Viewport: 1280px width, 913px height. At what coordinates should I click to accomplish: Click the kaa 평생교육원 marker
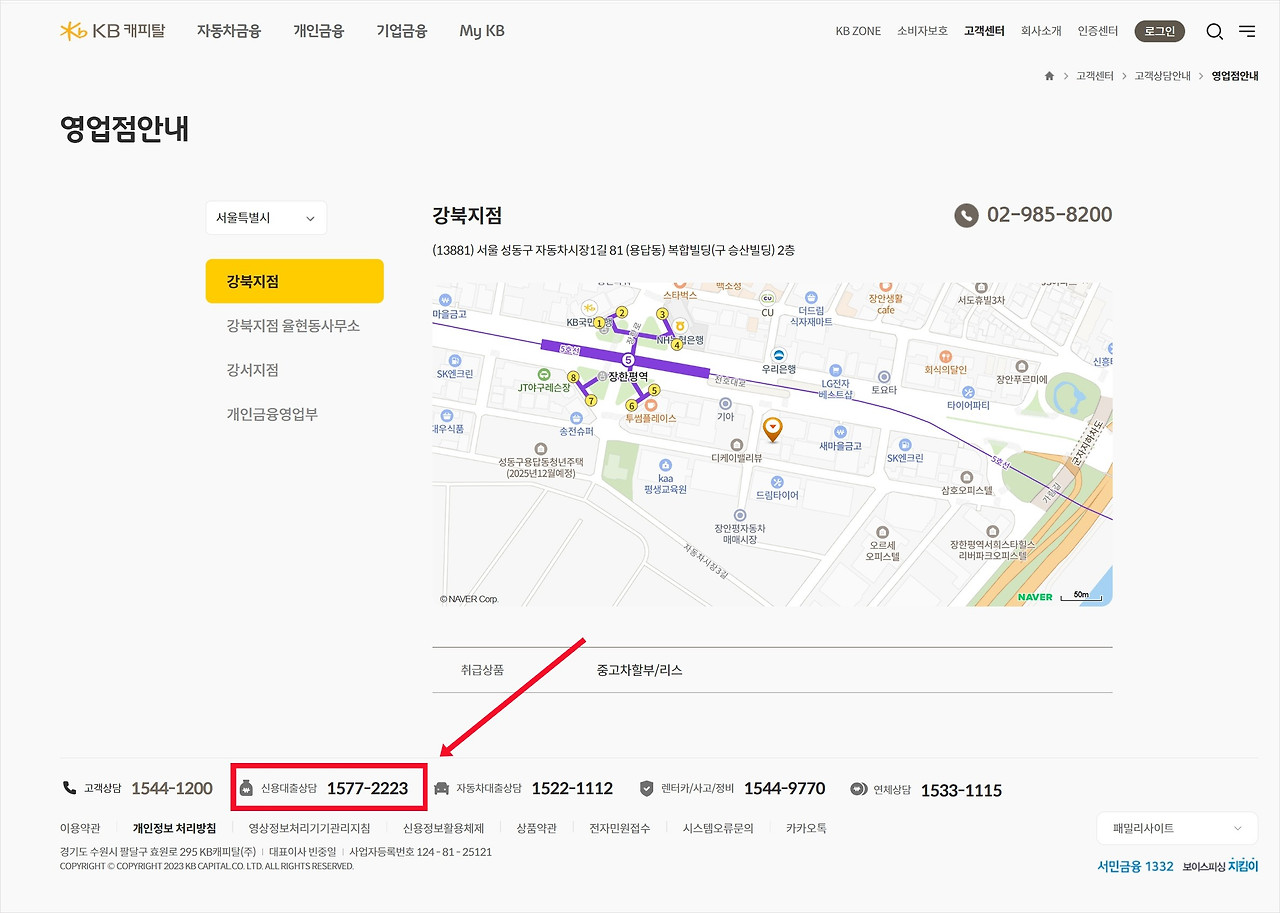(x=665, y=465)
